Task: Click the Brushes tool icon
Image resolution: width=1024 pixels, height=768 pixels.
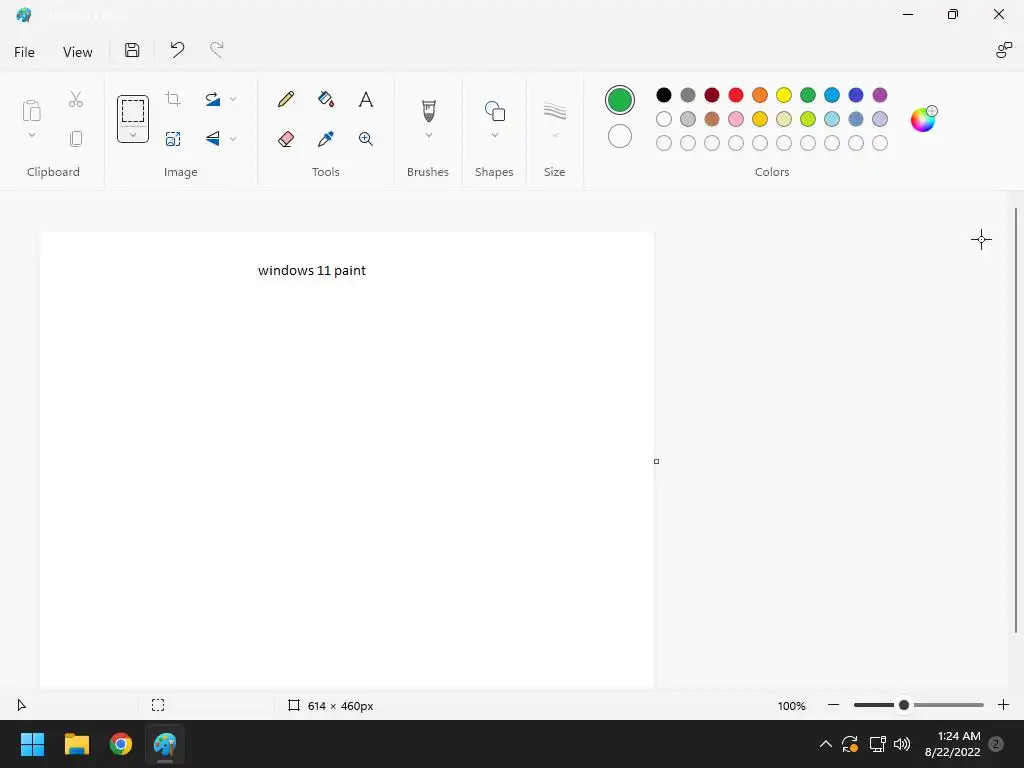Action: tap(428, 111)
